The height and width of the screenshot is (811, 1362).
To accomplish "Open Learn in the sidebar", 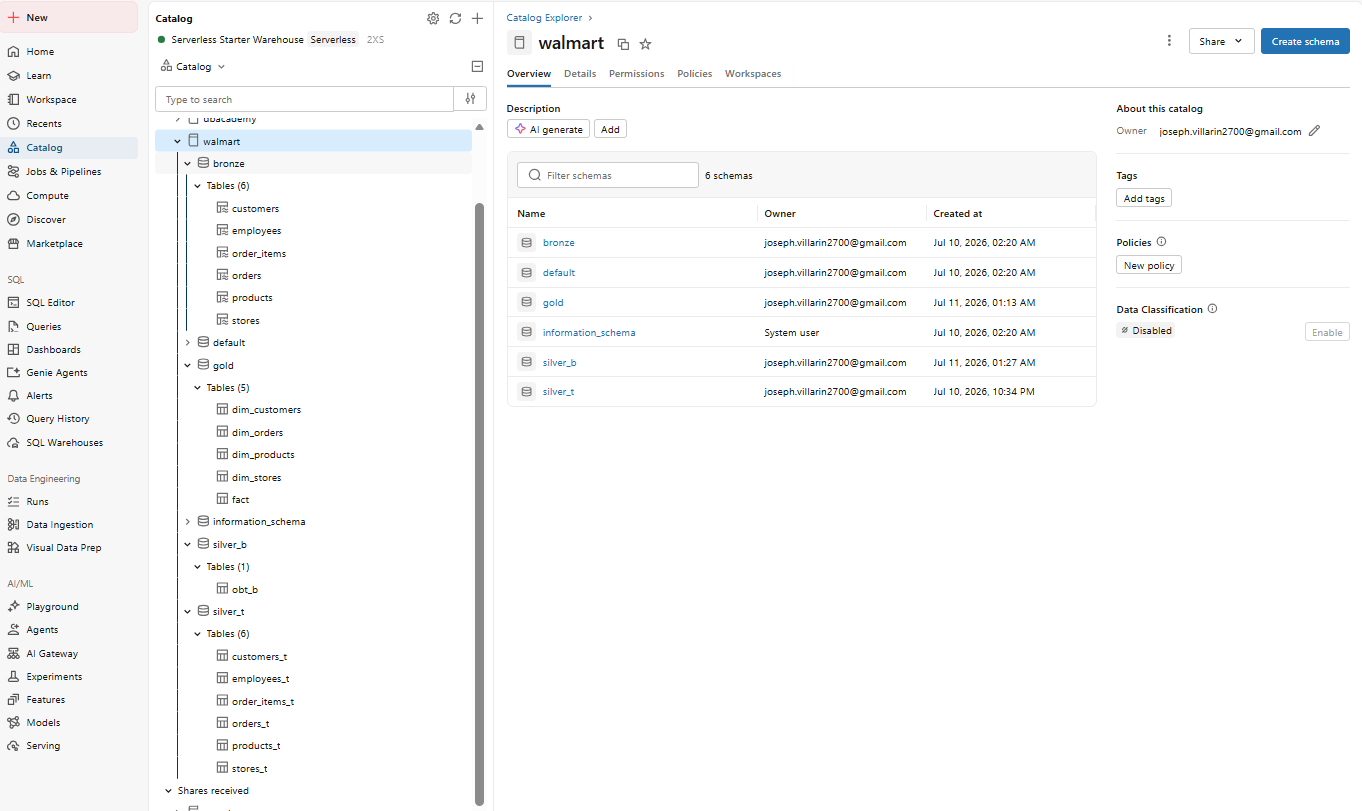I will (x=39, y=76).
